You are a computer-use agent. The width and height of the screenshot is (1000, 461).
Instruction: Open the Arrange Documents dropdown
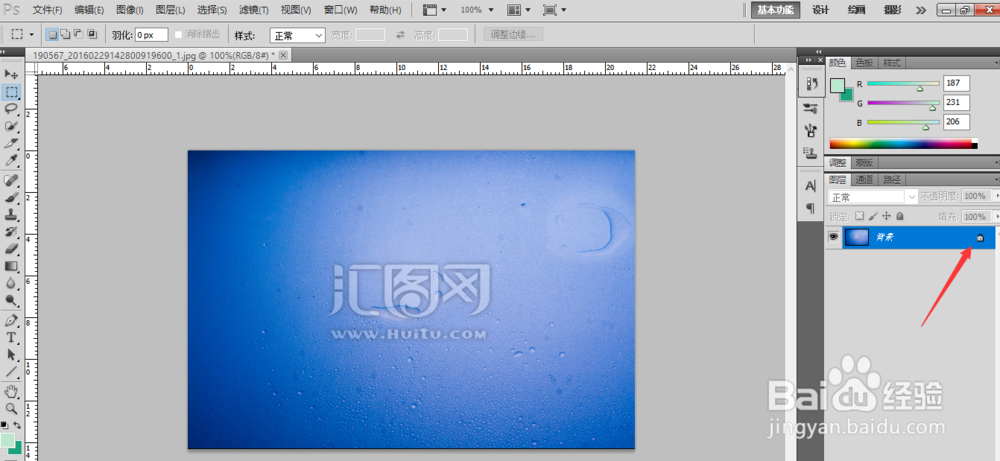[520, 10]
